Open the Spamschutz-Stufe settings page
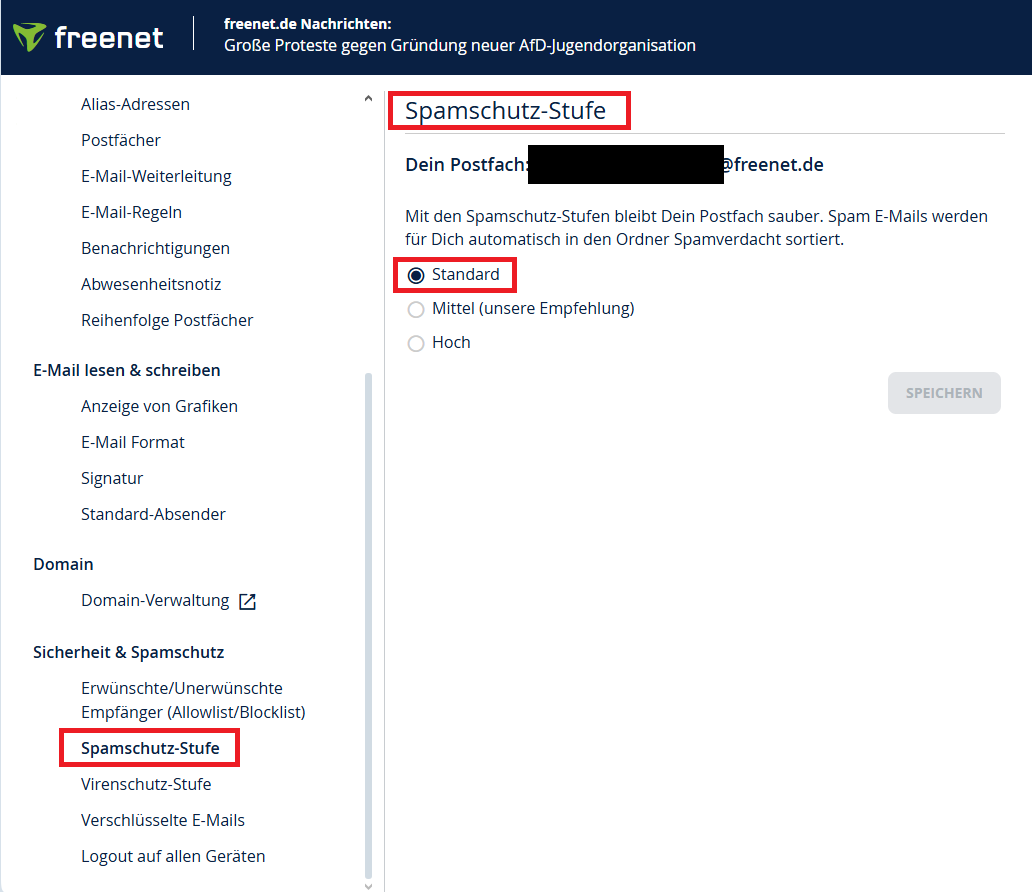 point(148,747)
